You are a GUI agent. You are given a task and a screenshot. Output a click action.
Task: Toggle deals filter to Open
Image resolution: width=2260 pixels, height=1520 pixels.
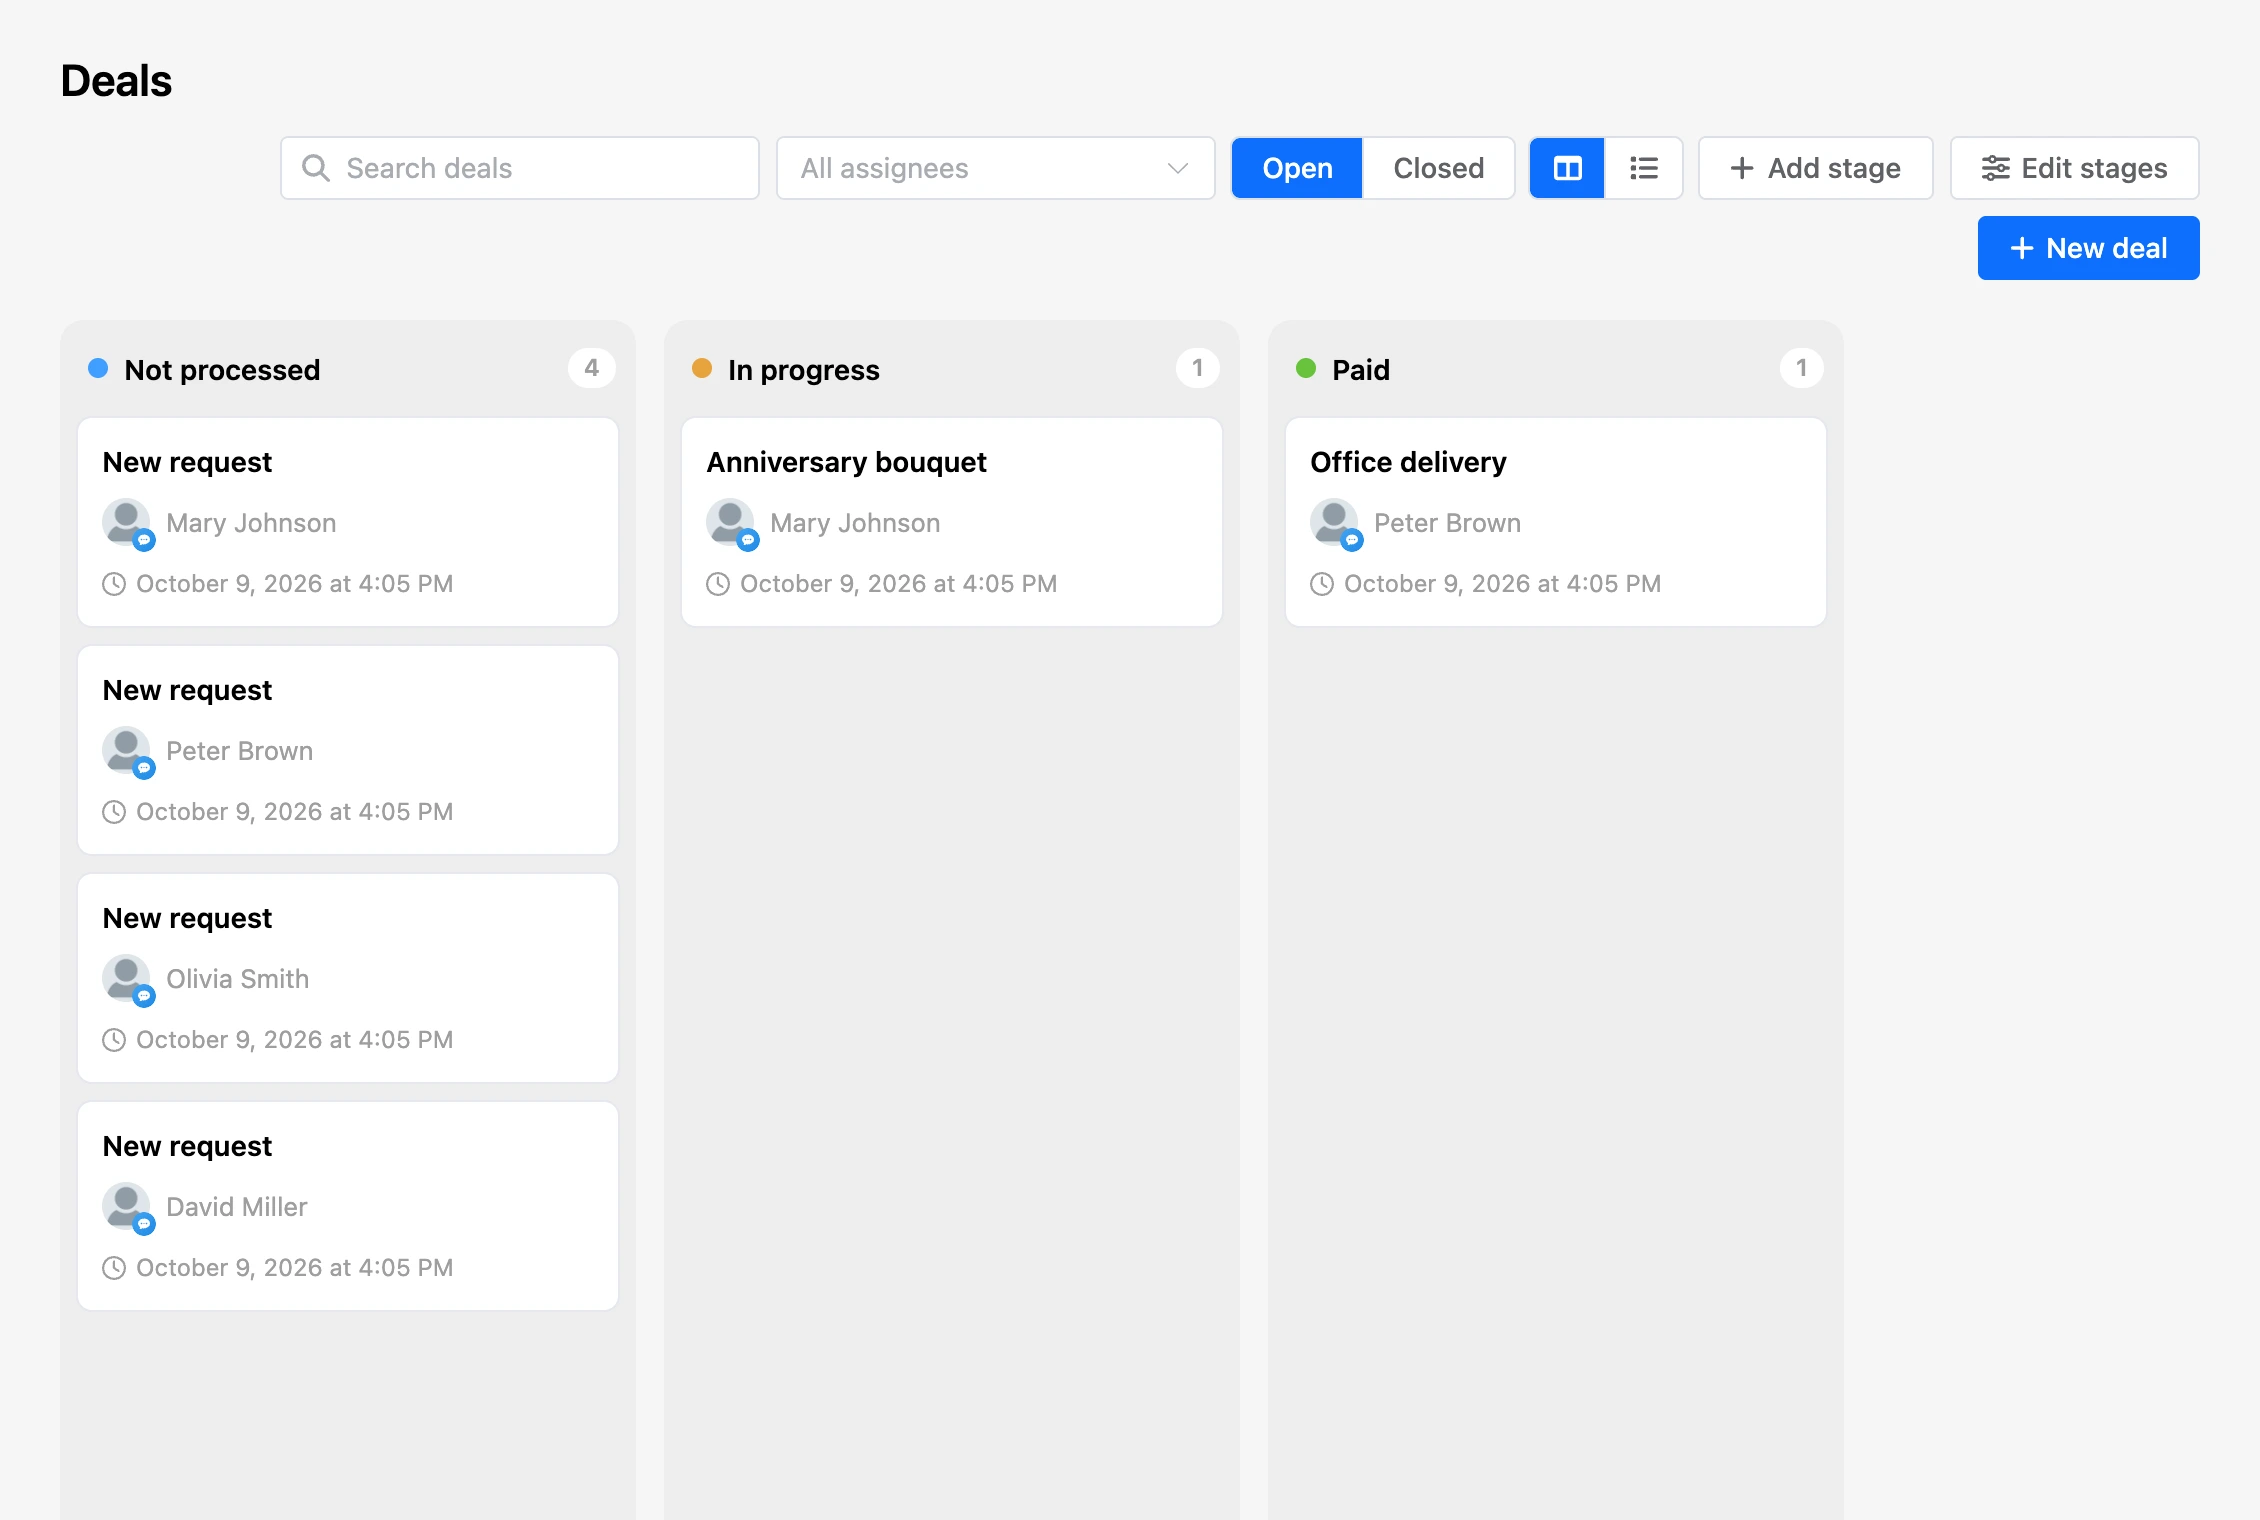1297,168
